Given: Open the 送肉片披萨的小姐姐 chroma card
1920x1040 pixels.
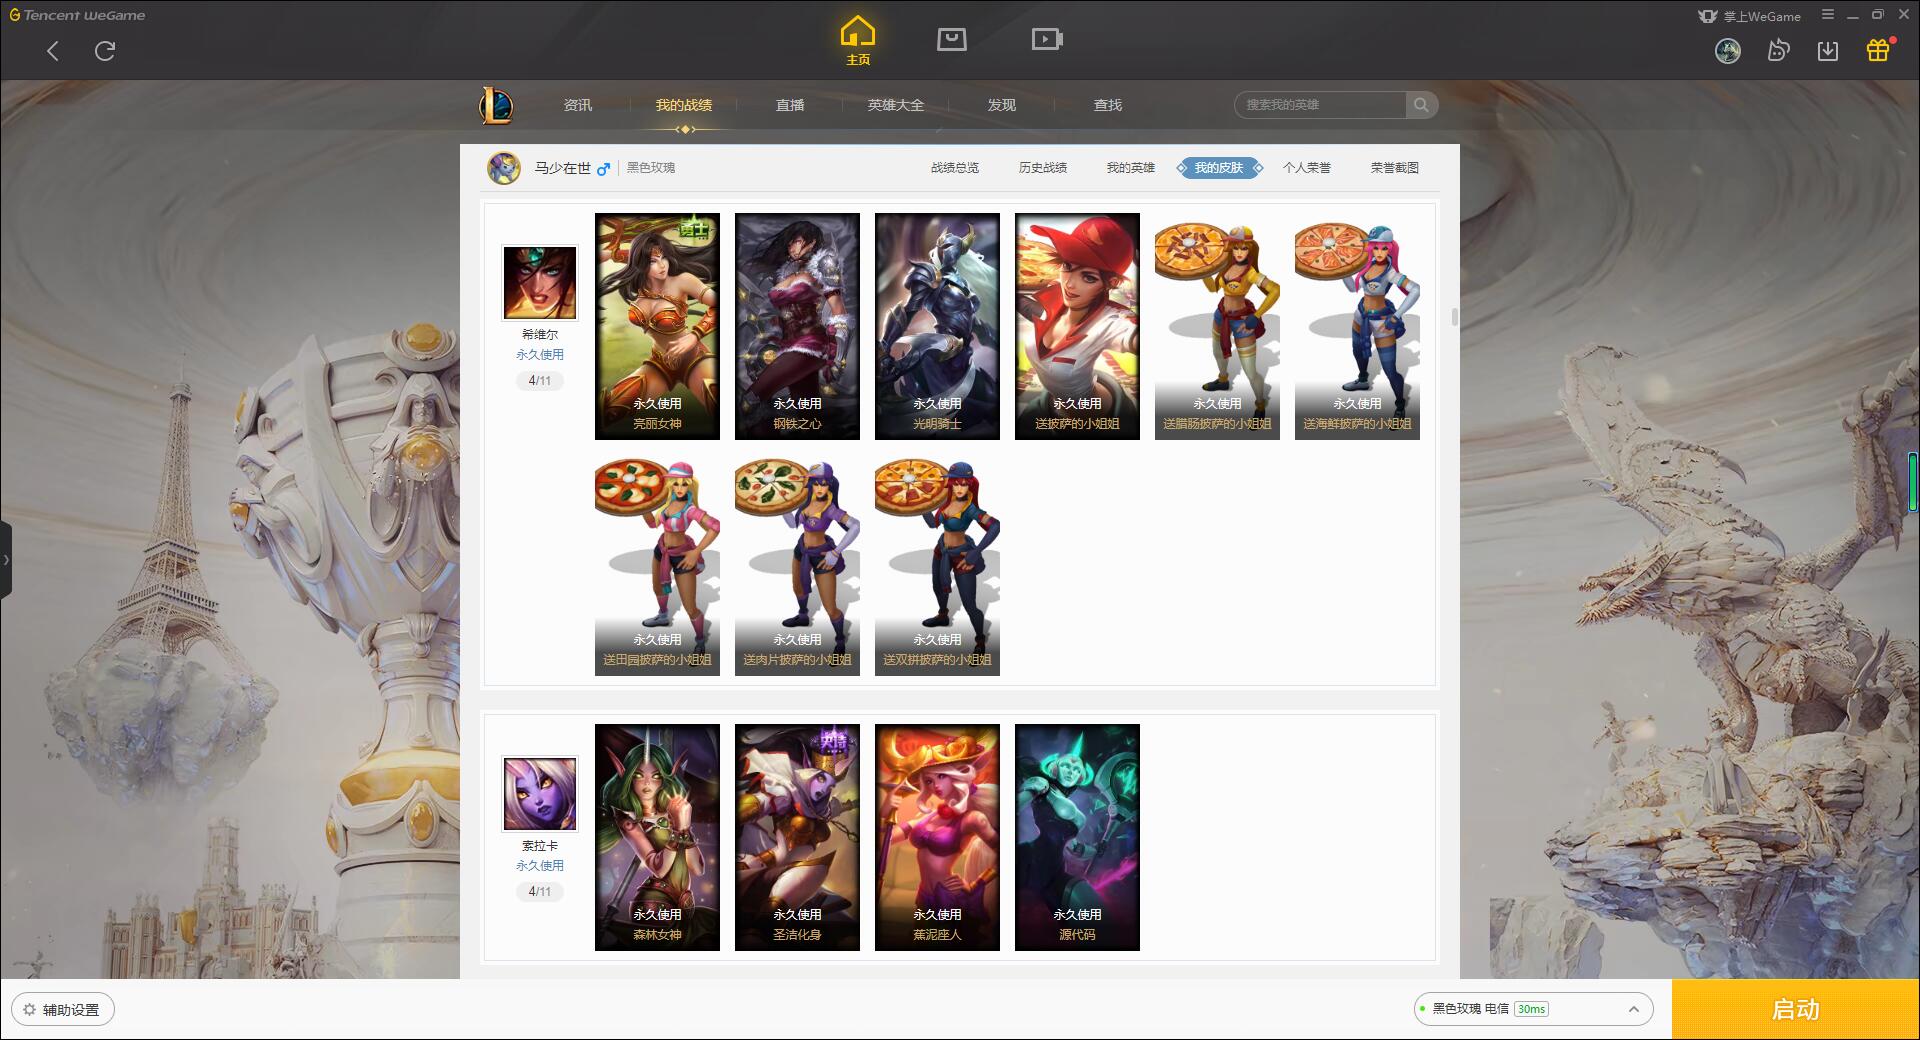Looking at the screenshot, I should click(797, 563).
